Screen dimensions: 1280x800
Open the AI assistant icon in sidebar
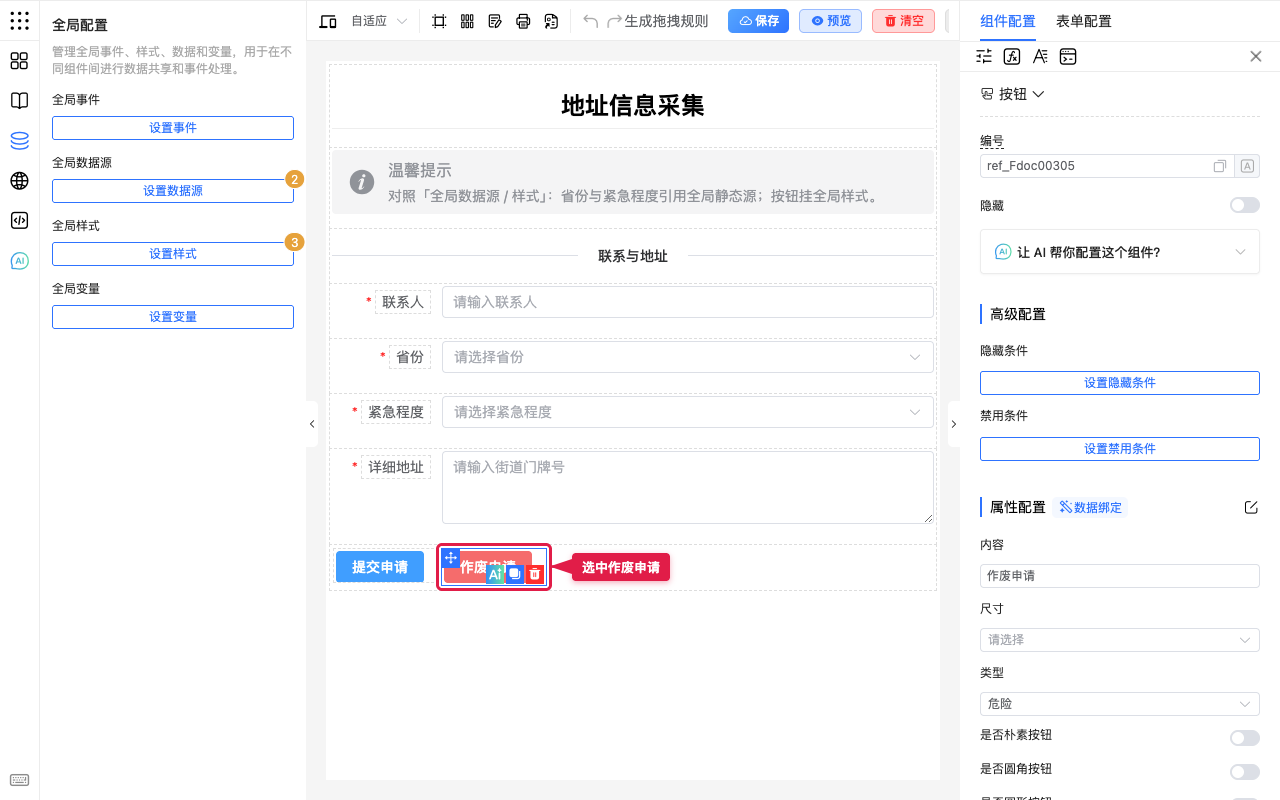(x=19, y=261)
